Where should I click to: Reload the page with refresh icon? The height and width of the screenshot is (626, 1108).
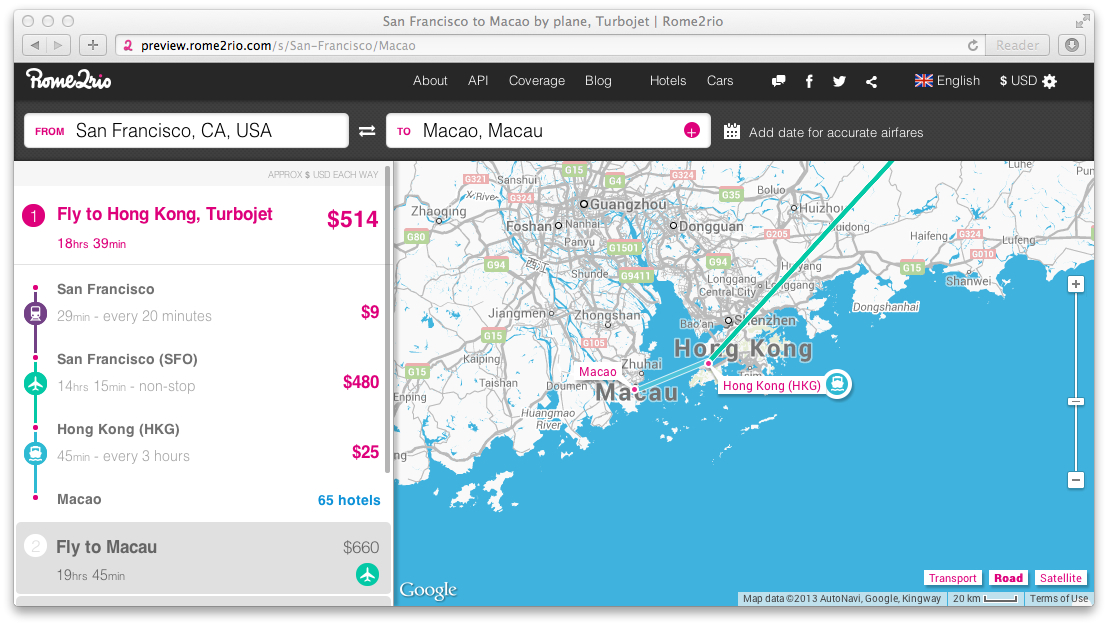[x=973, y=45]
